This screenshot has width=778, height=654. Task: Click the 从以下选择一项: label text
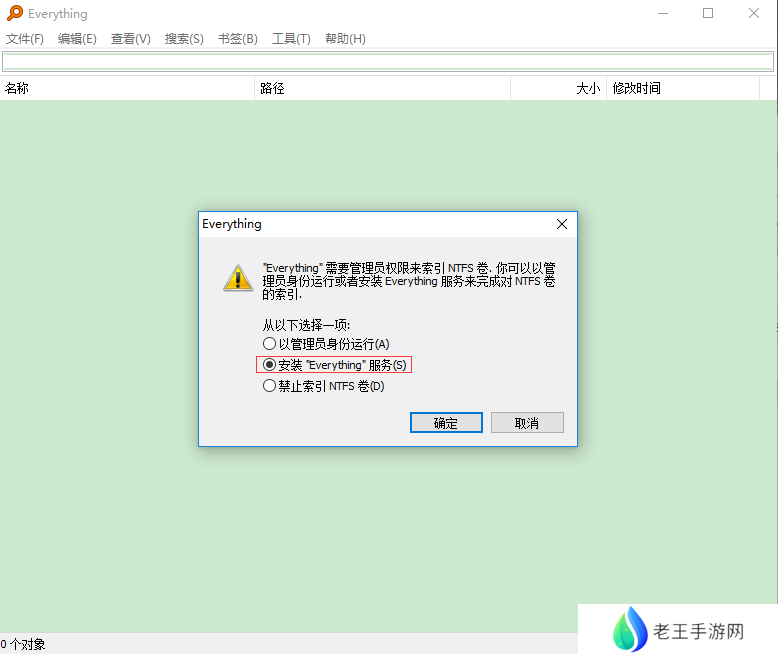306,325
